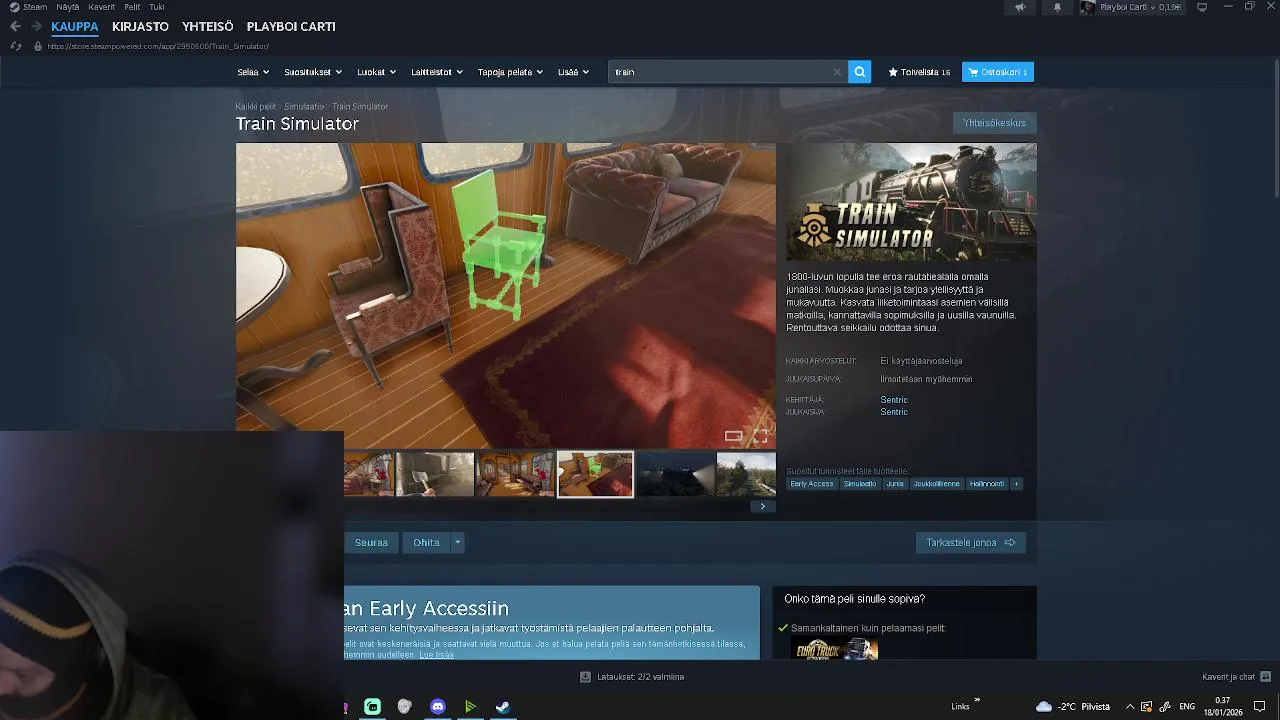The height and width of the screenshot is (720, 1280).
Task: Open the Pelit menu
Action: pos(132,7)
